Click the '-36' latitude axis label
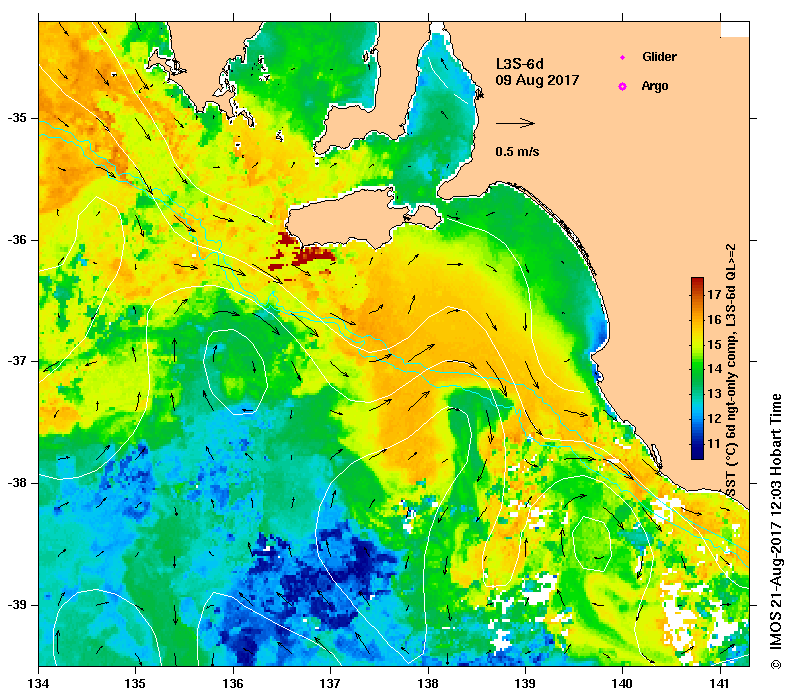Screen dimensions: 791x700 click(x=16, y=240)
